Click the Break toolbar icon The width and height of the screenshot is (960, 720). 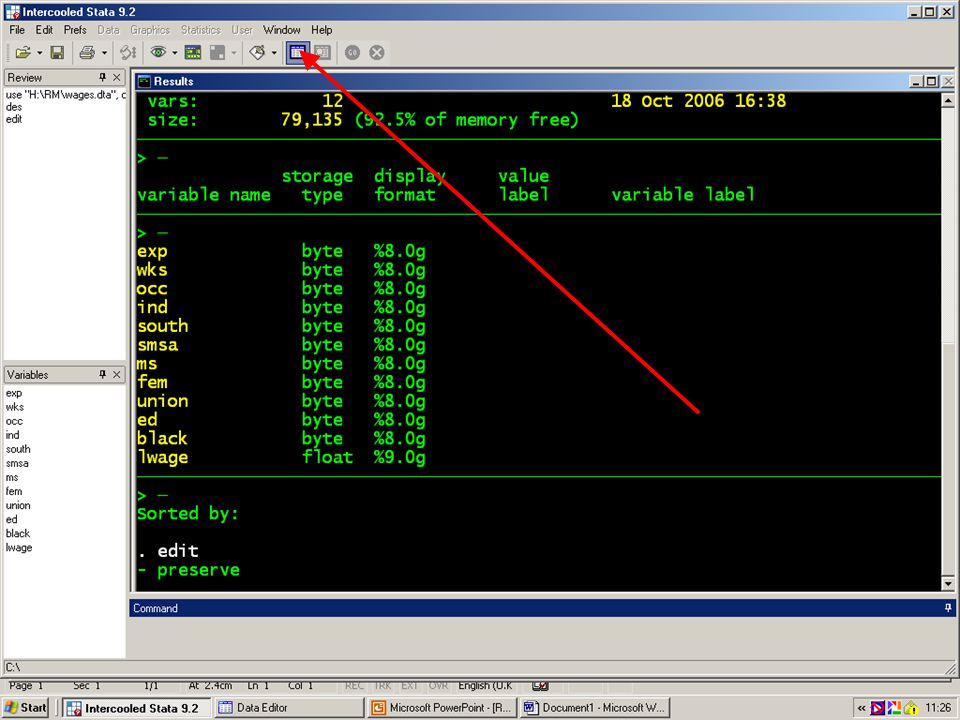point(377,53)
